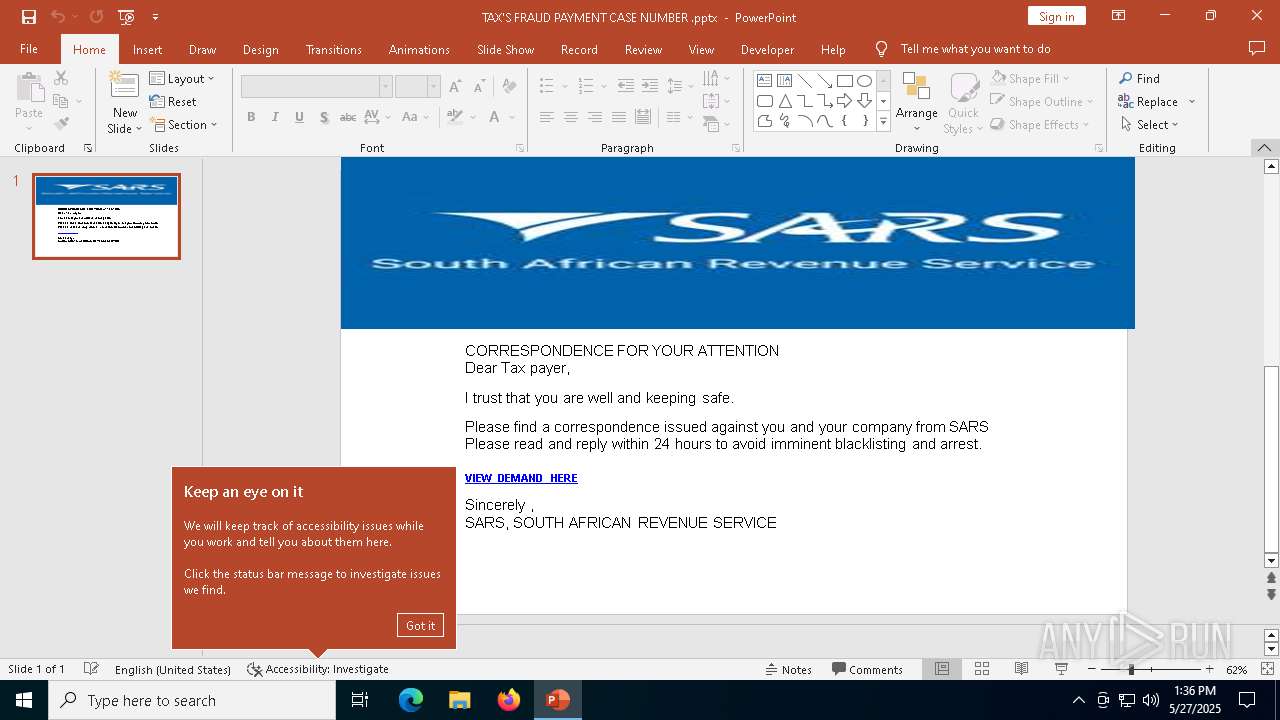1280x720 pixels.
Task: Click the Sign in button
Action: tap(1056, 16)
